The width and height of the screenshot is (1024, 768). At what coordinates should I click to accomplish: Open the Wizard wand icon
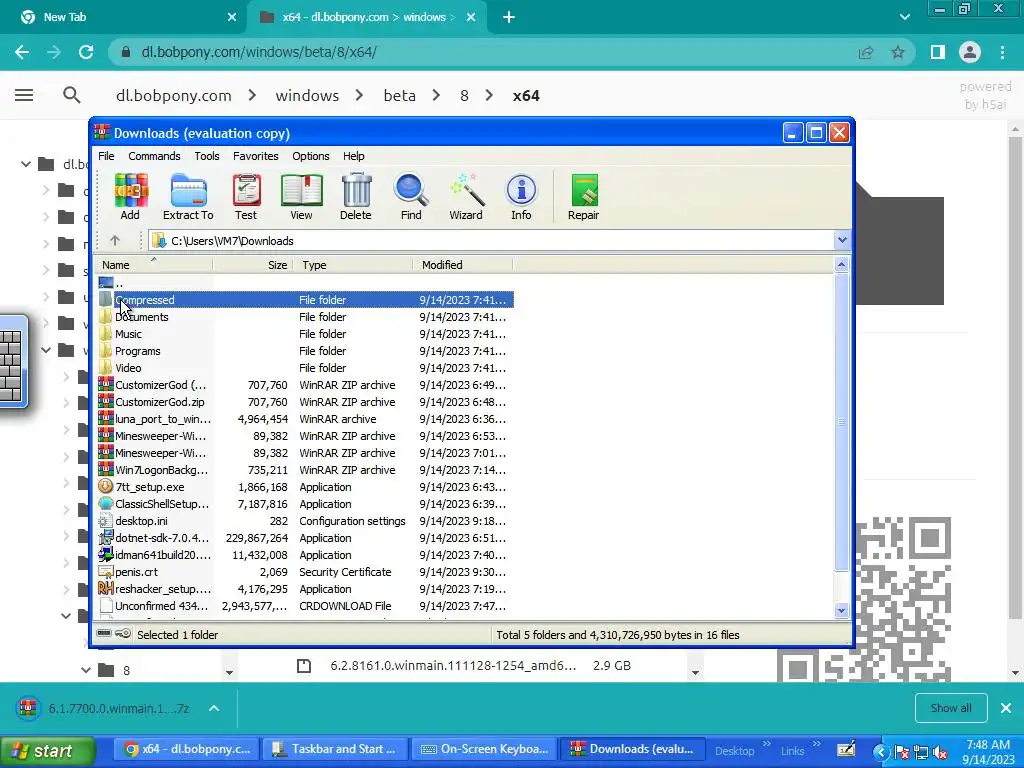click(466, 197)
